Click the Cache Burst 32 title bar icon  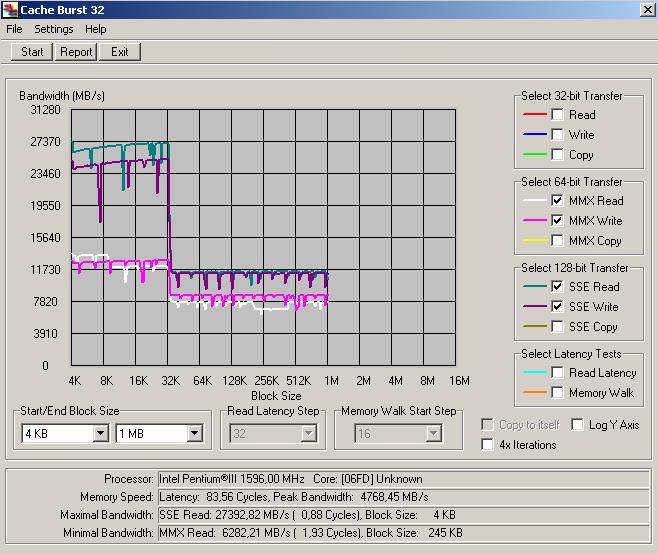click(x=10, y=10)
